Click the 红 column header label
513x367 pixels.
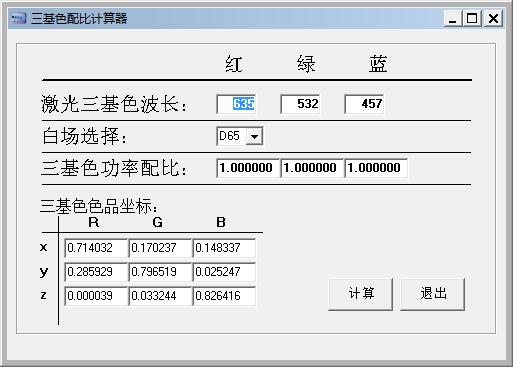tap(233, 64)
